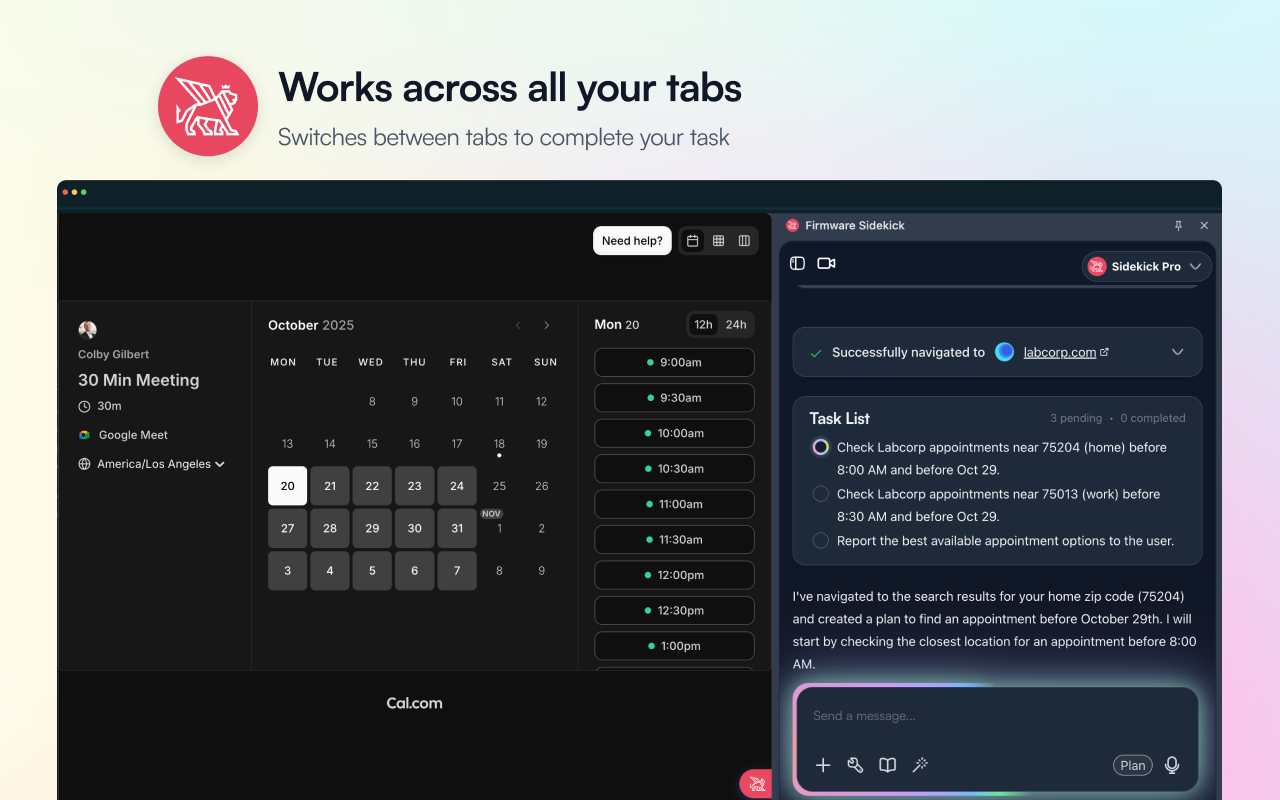Image resolution: width=1280 pixels, height=800 pixels.
Task: Click the external link icon beside labcorp.com
Action: pos(1104,352)
